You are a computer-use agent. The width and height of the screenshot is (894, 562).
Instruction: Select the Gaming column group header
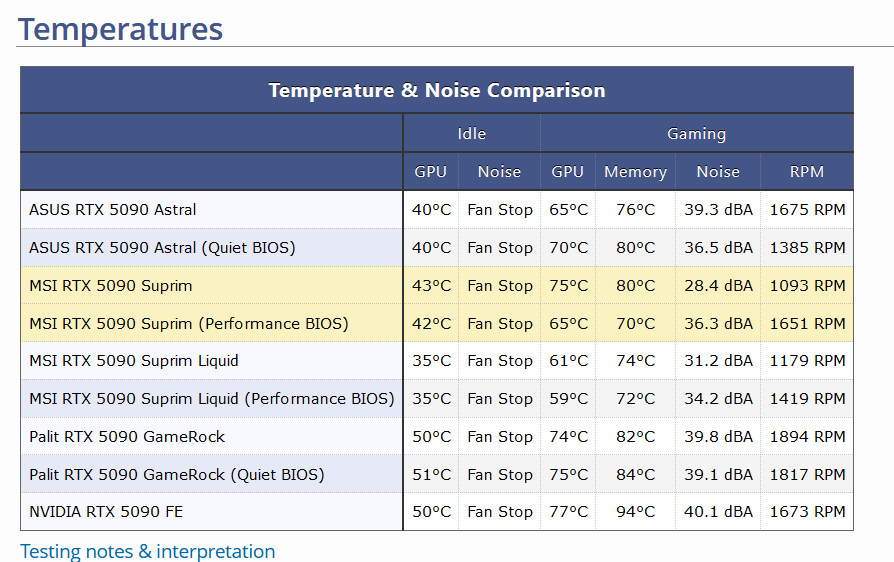696,134
